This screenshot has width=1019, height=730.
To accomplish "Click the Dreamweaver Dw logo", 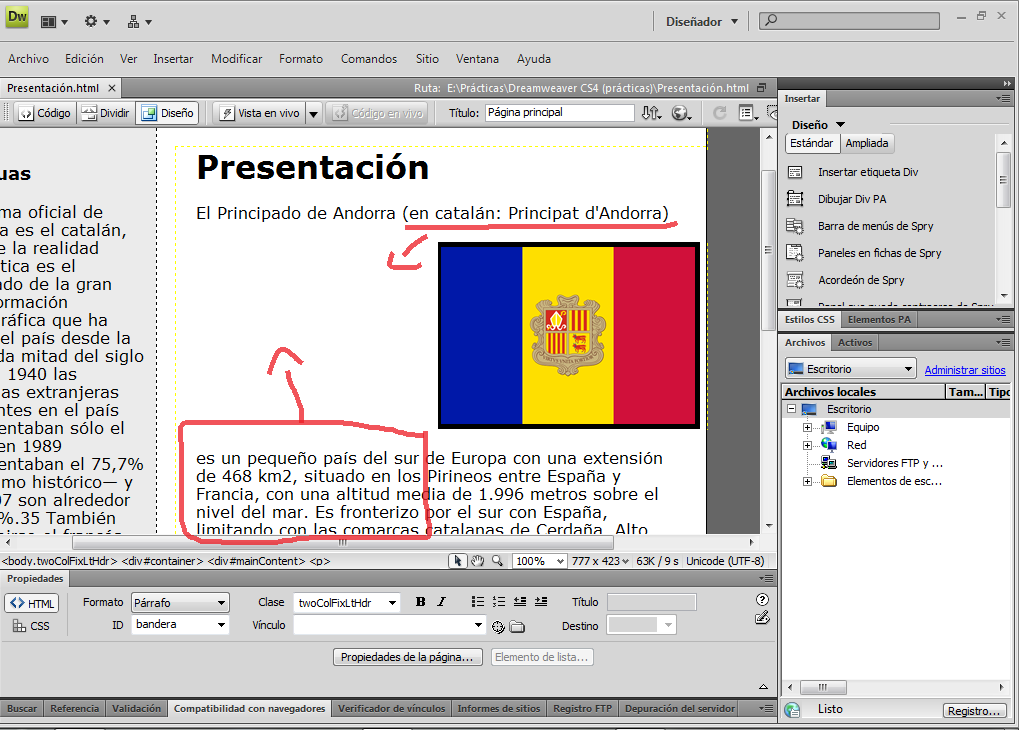I will [17, 17].
